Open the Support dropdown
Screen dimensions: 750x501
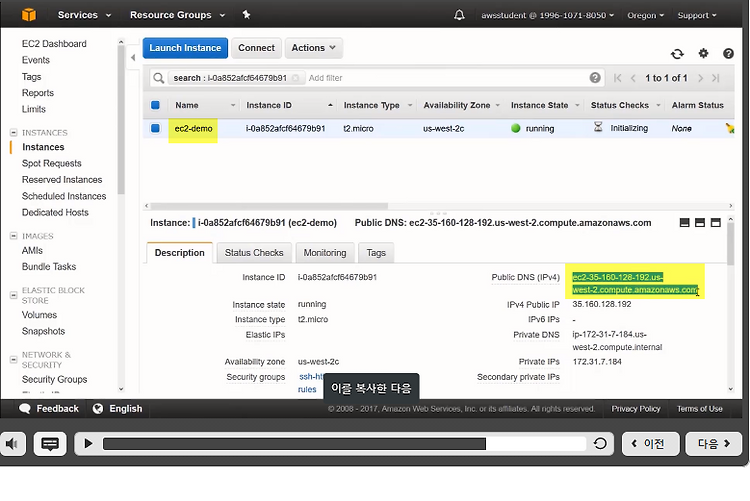coord(697,15)
